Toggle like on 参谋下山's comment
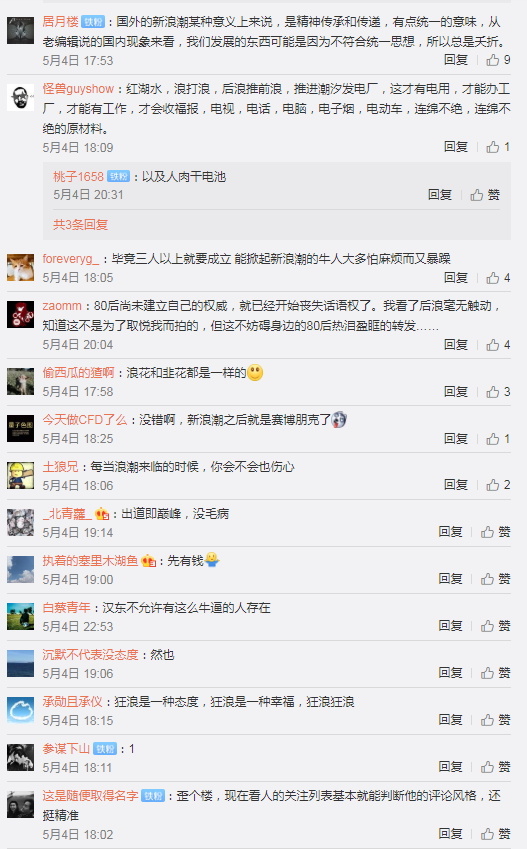 (x=495, y=767)
